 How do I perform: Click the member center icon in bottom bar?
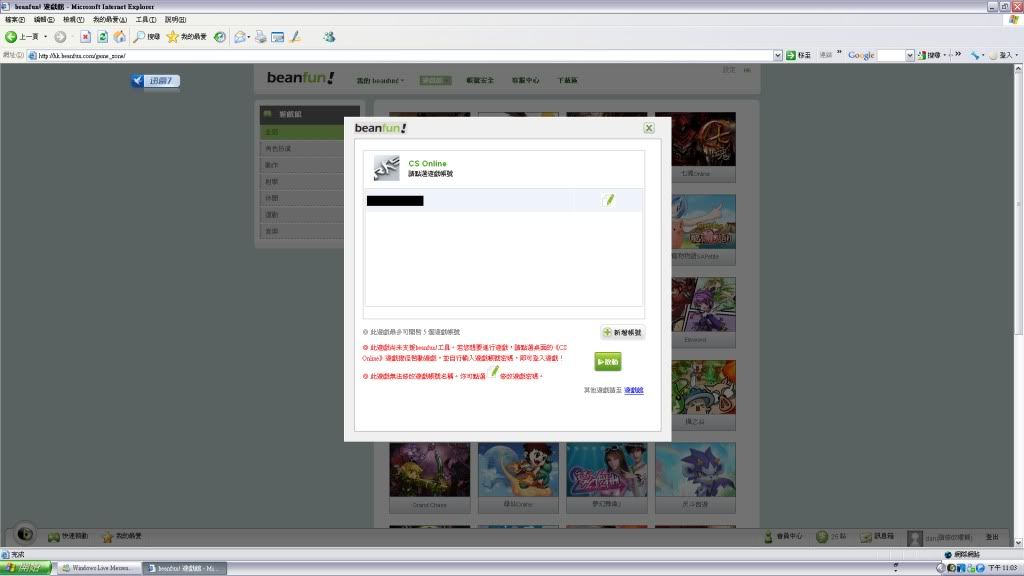[x=769, y=536]
